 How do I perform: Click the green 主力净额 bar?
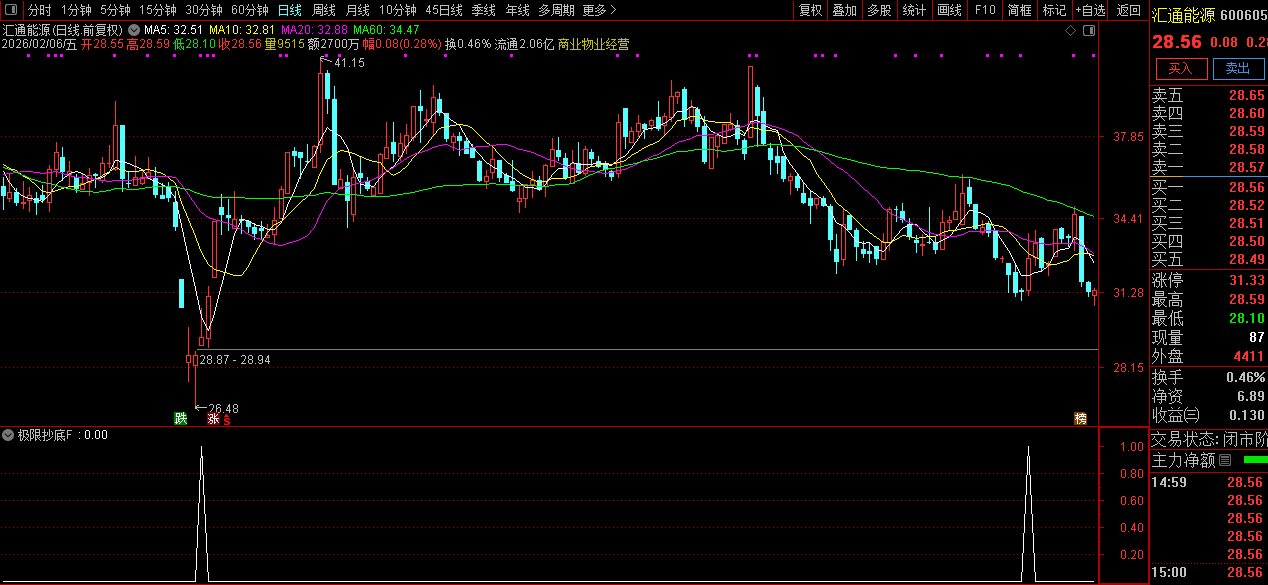1254,460
